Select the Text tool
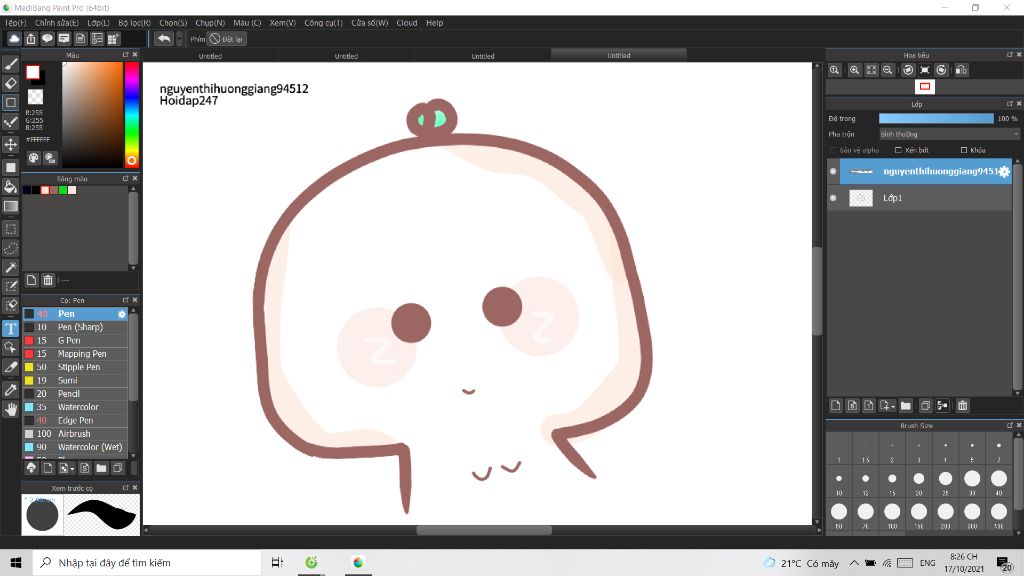Image resolution: width=1024 pixels, height=576 pixels. tap(10, 328)
